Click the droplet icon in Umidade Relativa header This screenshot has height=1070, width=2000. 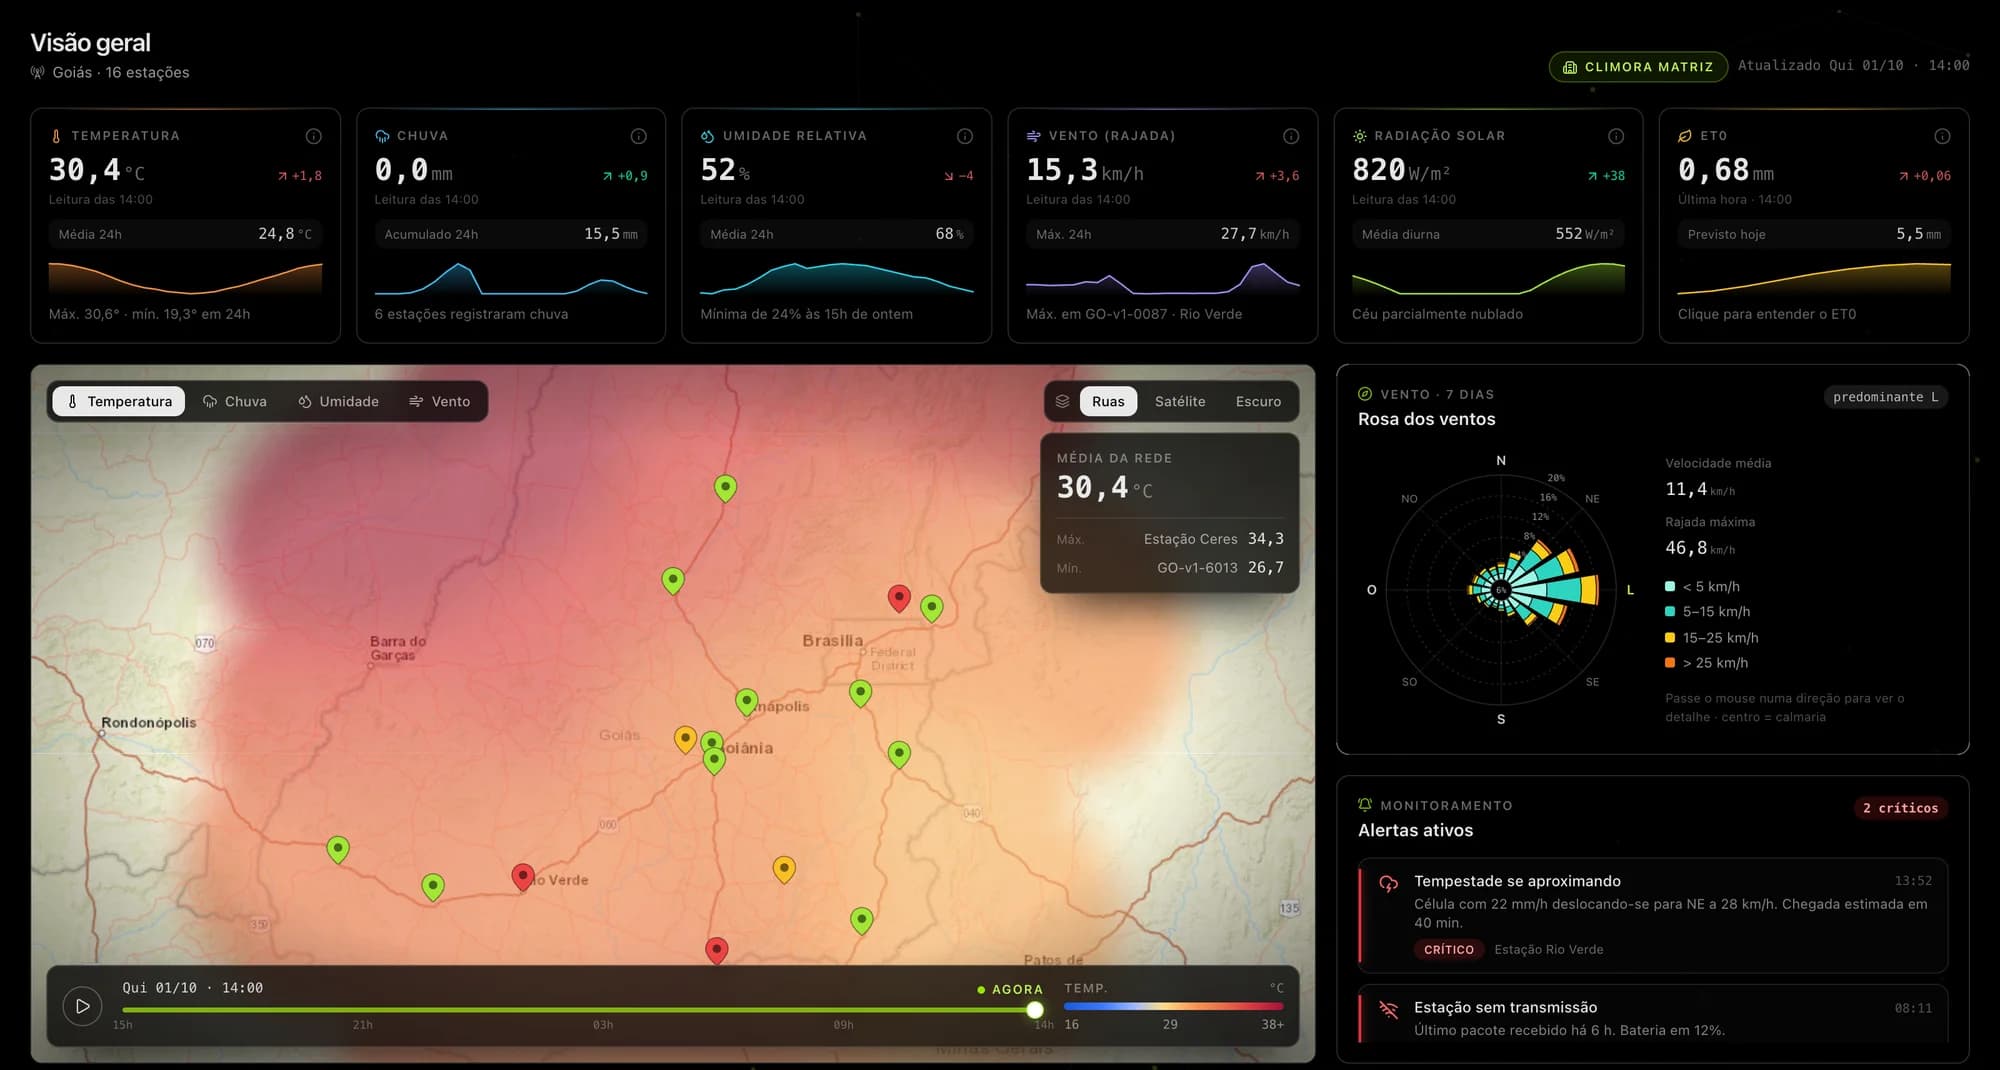point(708,136)
